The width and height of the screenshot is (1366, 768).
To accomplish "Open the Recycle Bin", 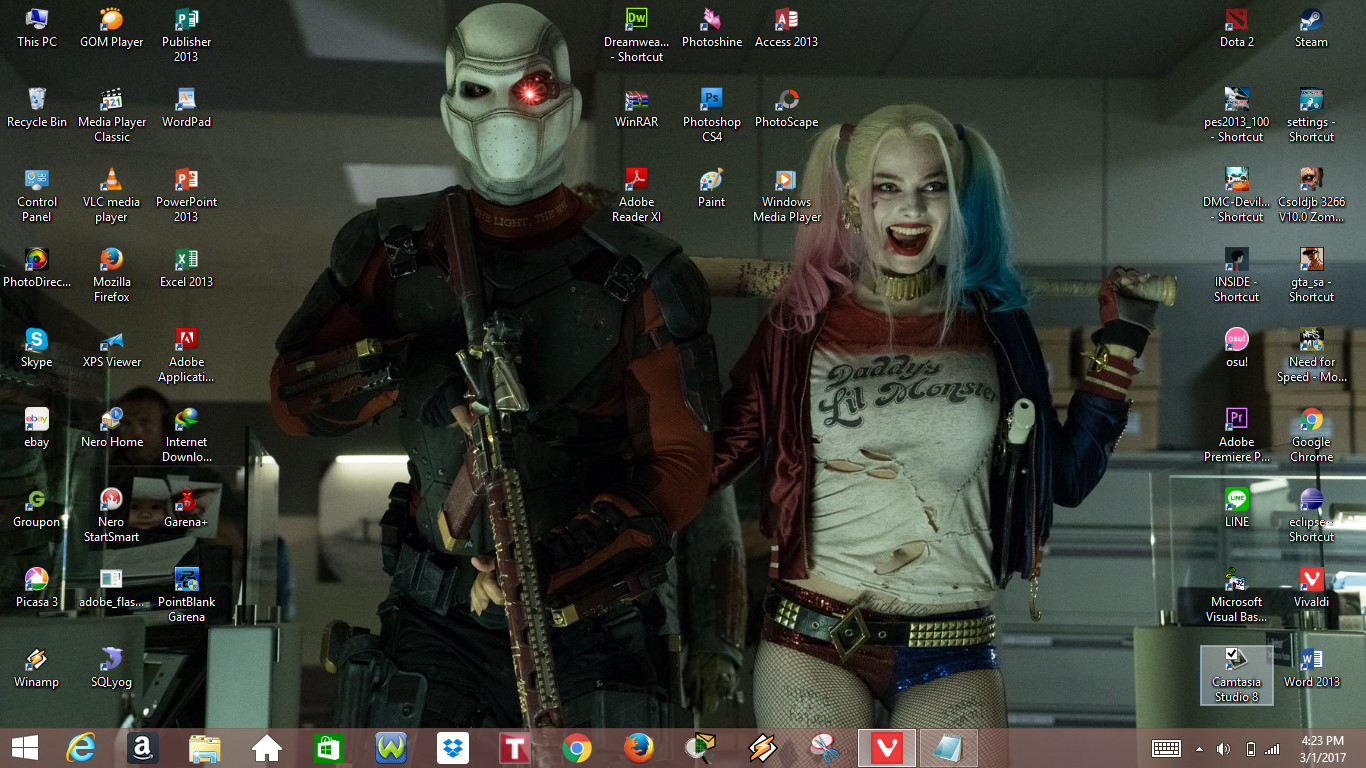I will [37, 108].
